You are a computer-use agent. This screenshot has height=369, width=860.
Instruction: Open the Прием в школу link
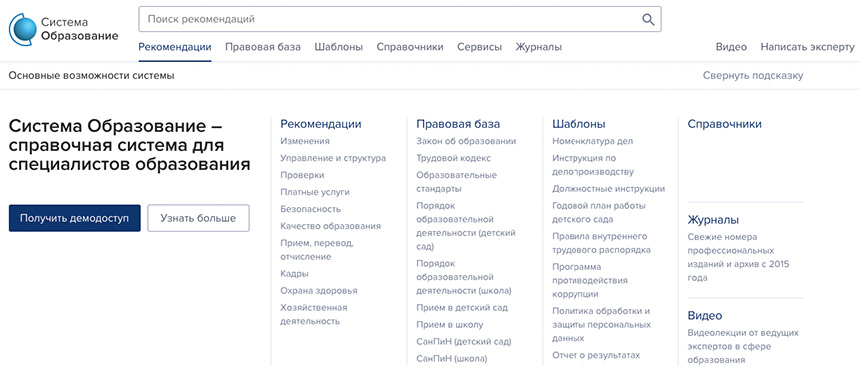(450, 325)
